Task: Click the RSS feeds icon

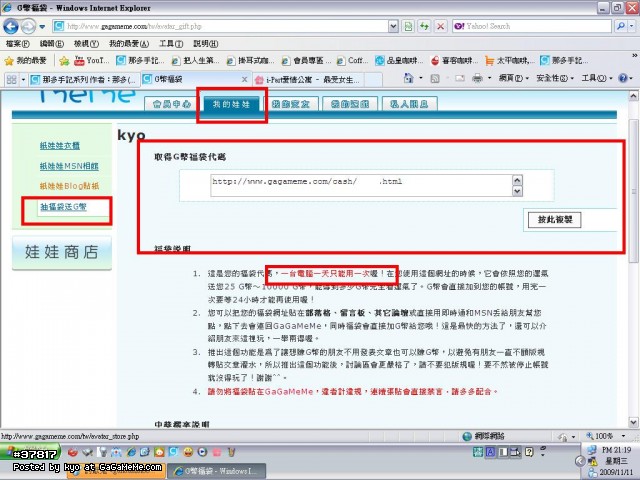Action: pos(435,78)
